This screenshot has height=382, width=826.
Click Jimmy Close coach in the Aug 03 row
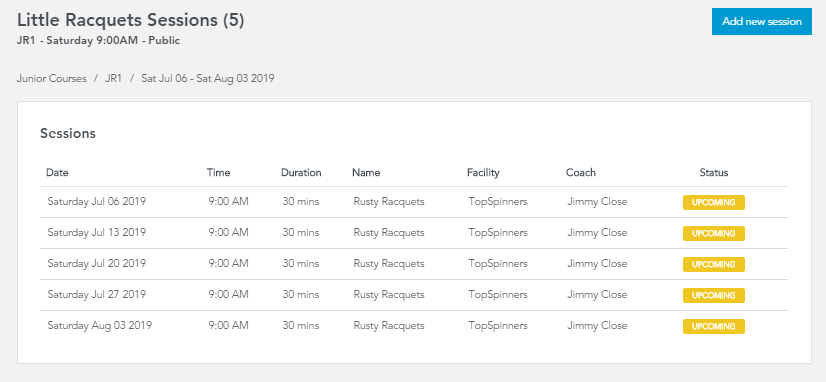(597, 326)
